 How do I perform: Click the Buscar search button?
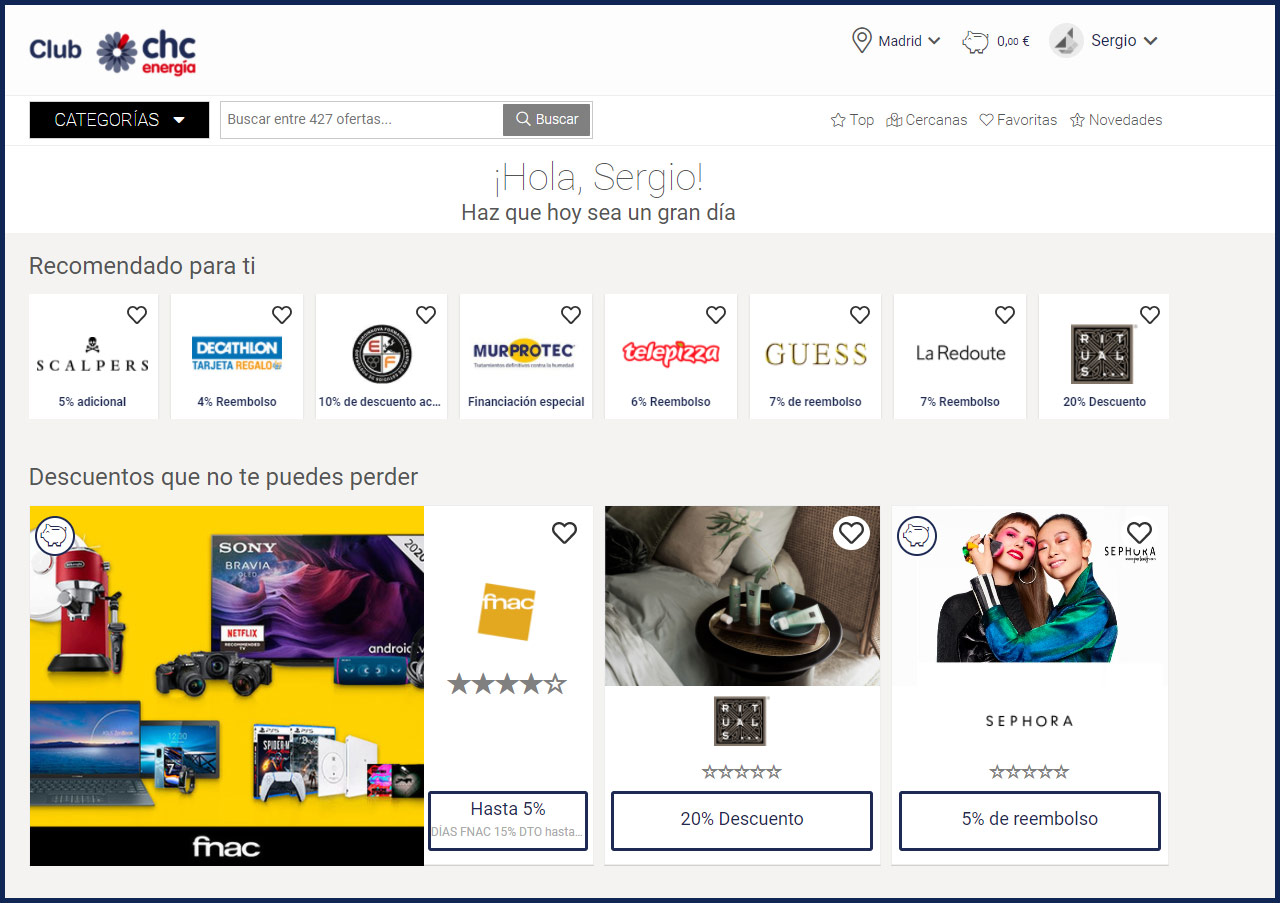pyautogui.click(x=547, y=119)
